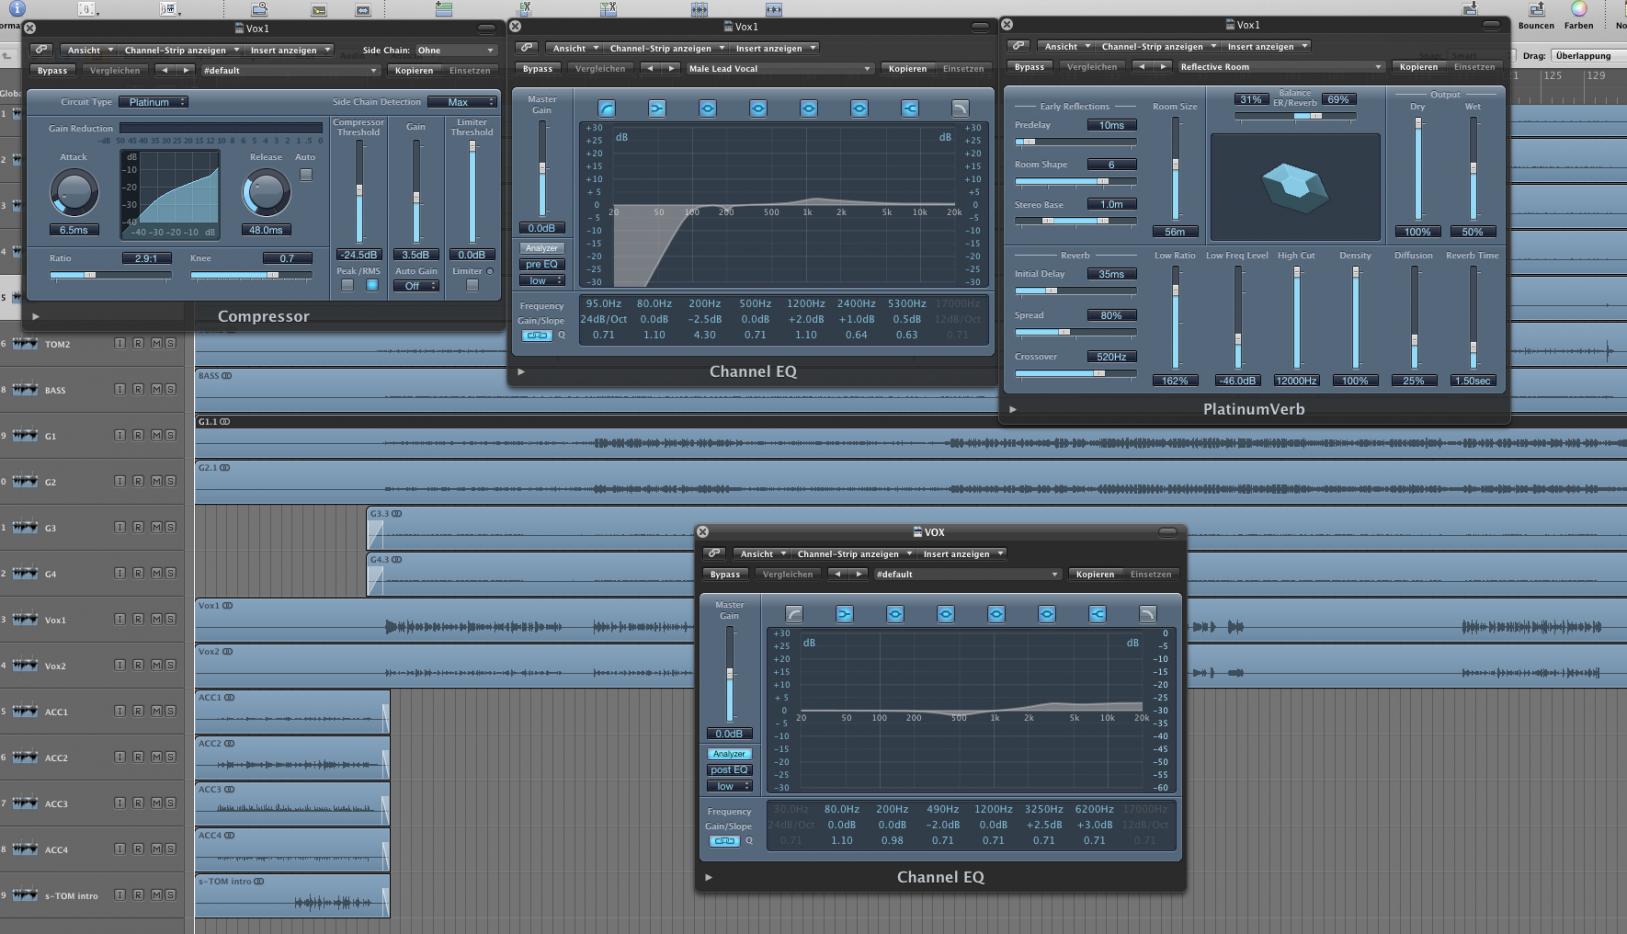The width and height of the screenshot is (1627, 934).
Task: Toggle the low-shelf band in Vox1 Channel EQ
Action: (x=657, y=108)
